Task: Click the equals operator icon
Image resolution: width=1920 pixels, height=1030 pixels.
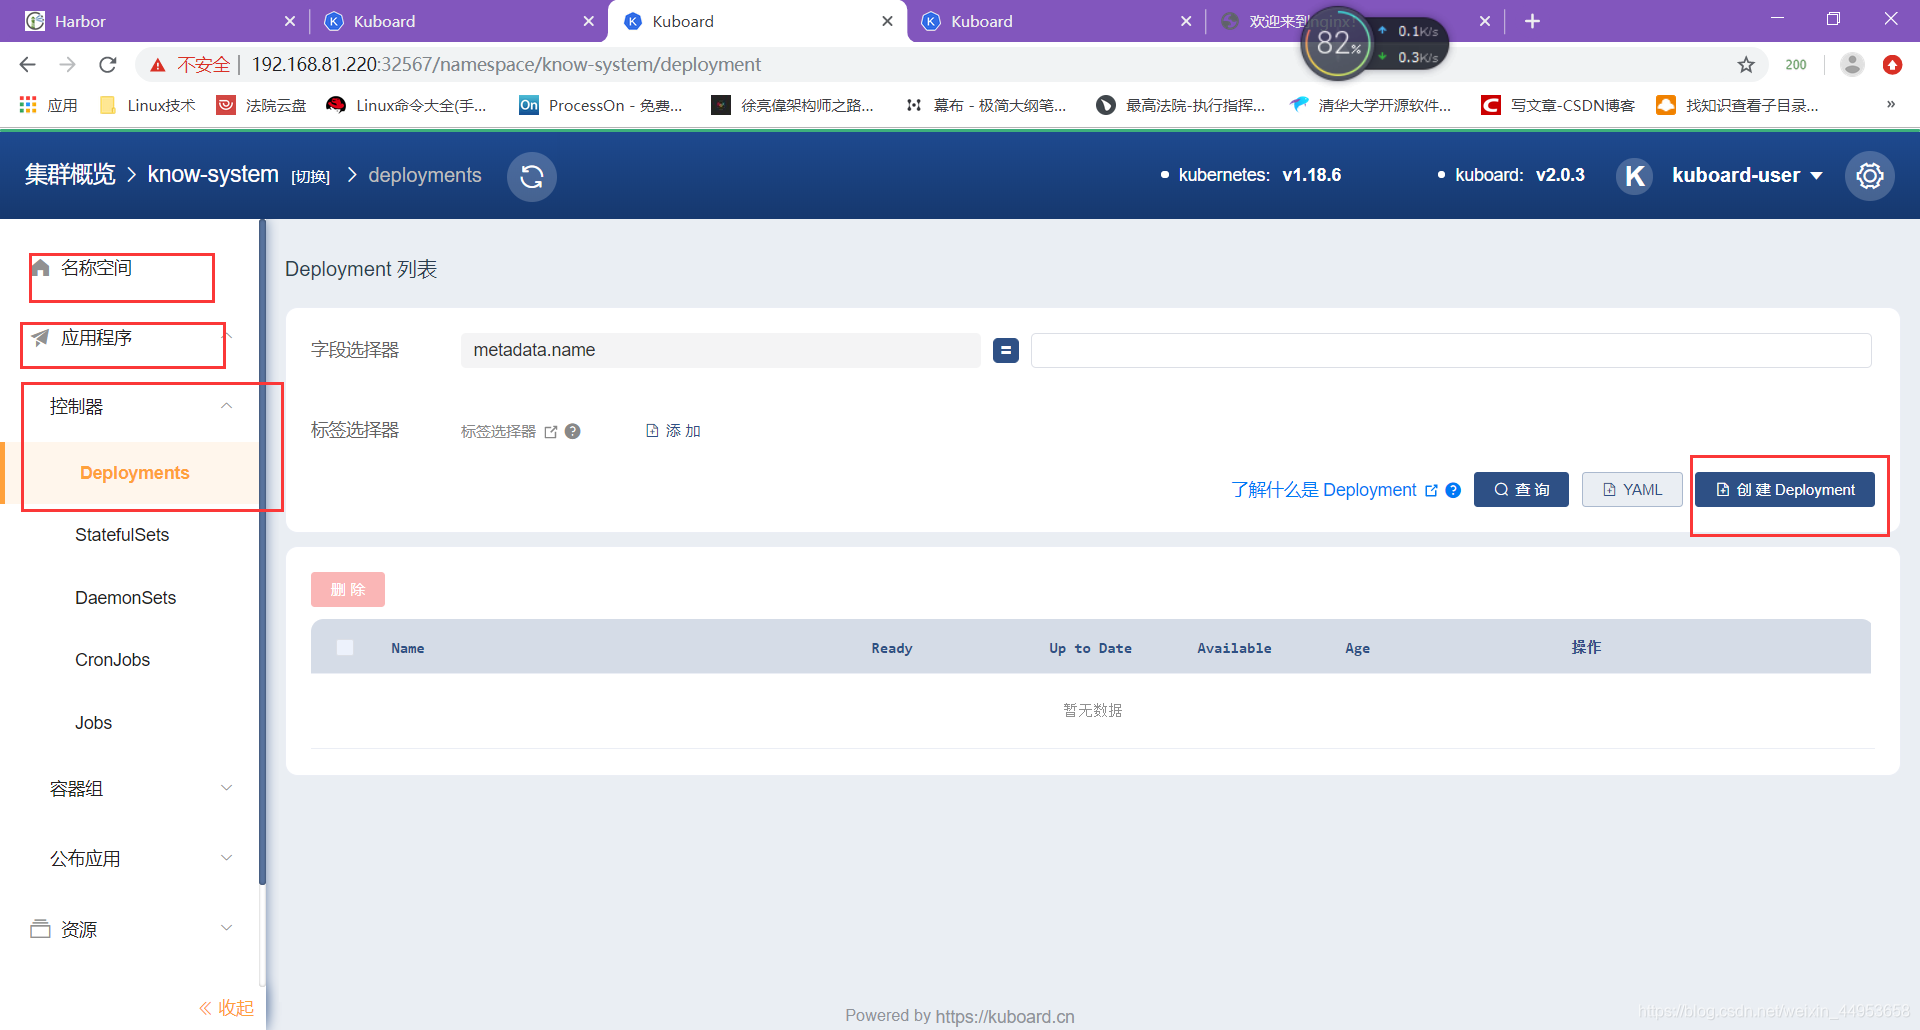Action: pos(1006,350)
